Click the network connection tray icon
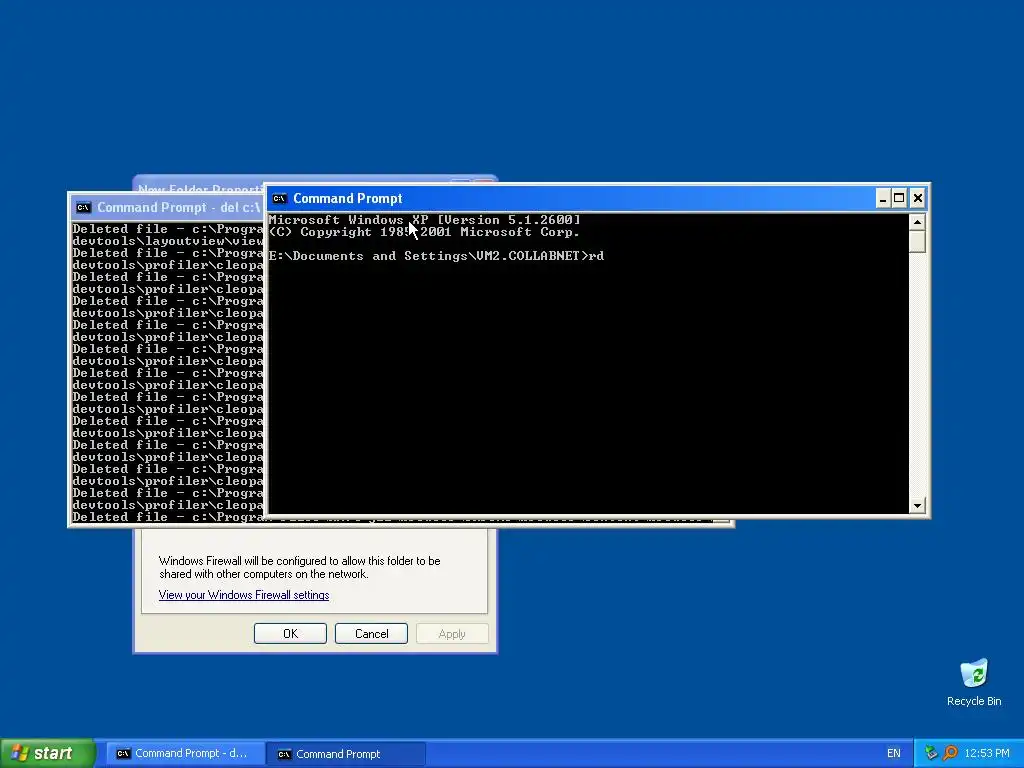The image size is (1024, 768). pos(932,753)
